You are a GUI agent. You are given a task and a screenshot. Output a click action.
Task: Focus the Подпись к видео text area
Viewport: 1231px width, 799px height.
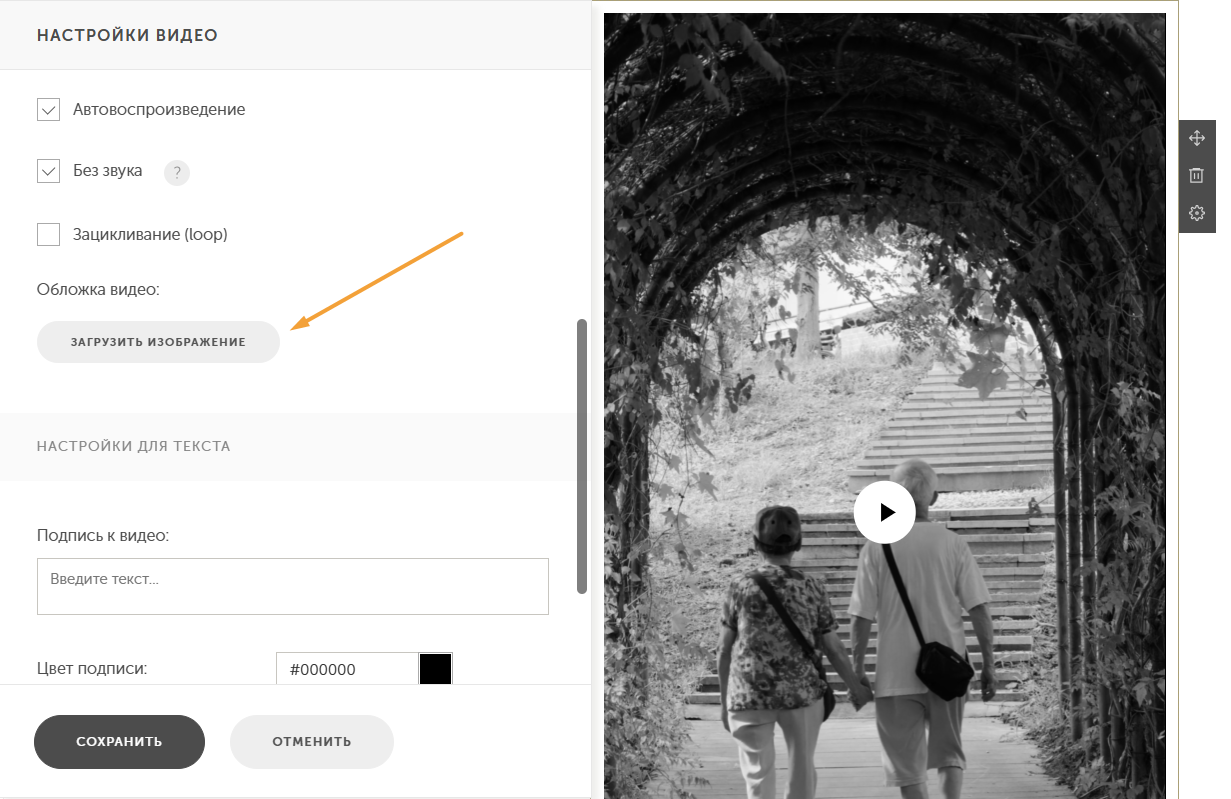293,586
